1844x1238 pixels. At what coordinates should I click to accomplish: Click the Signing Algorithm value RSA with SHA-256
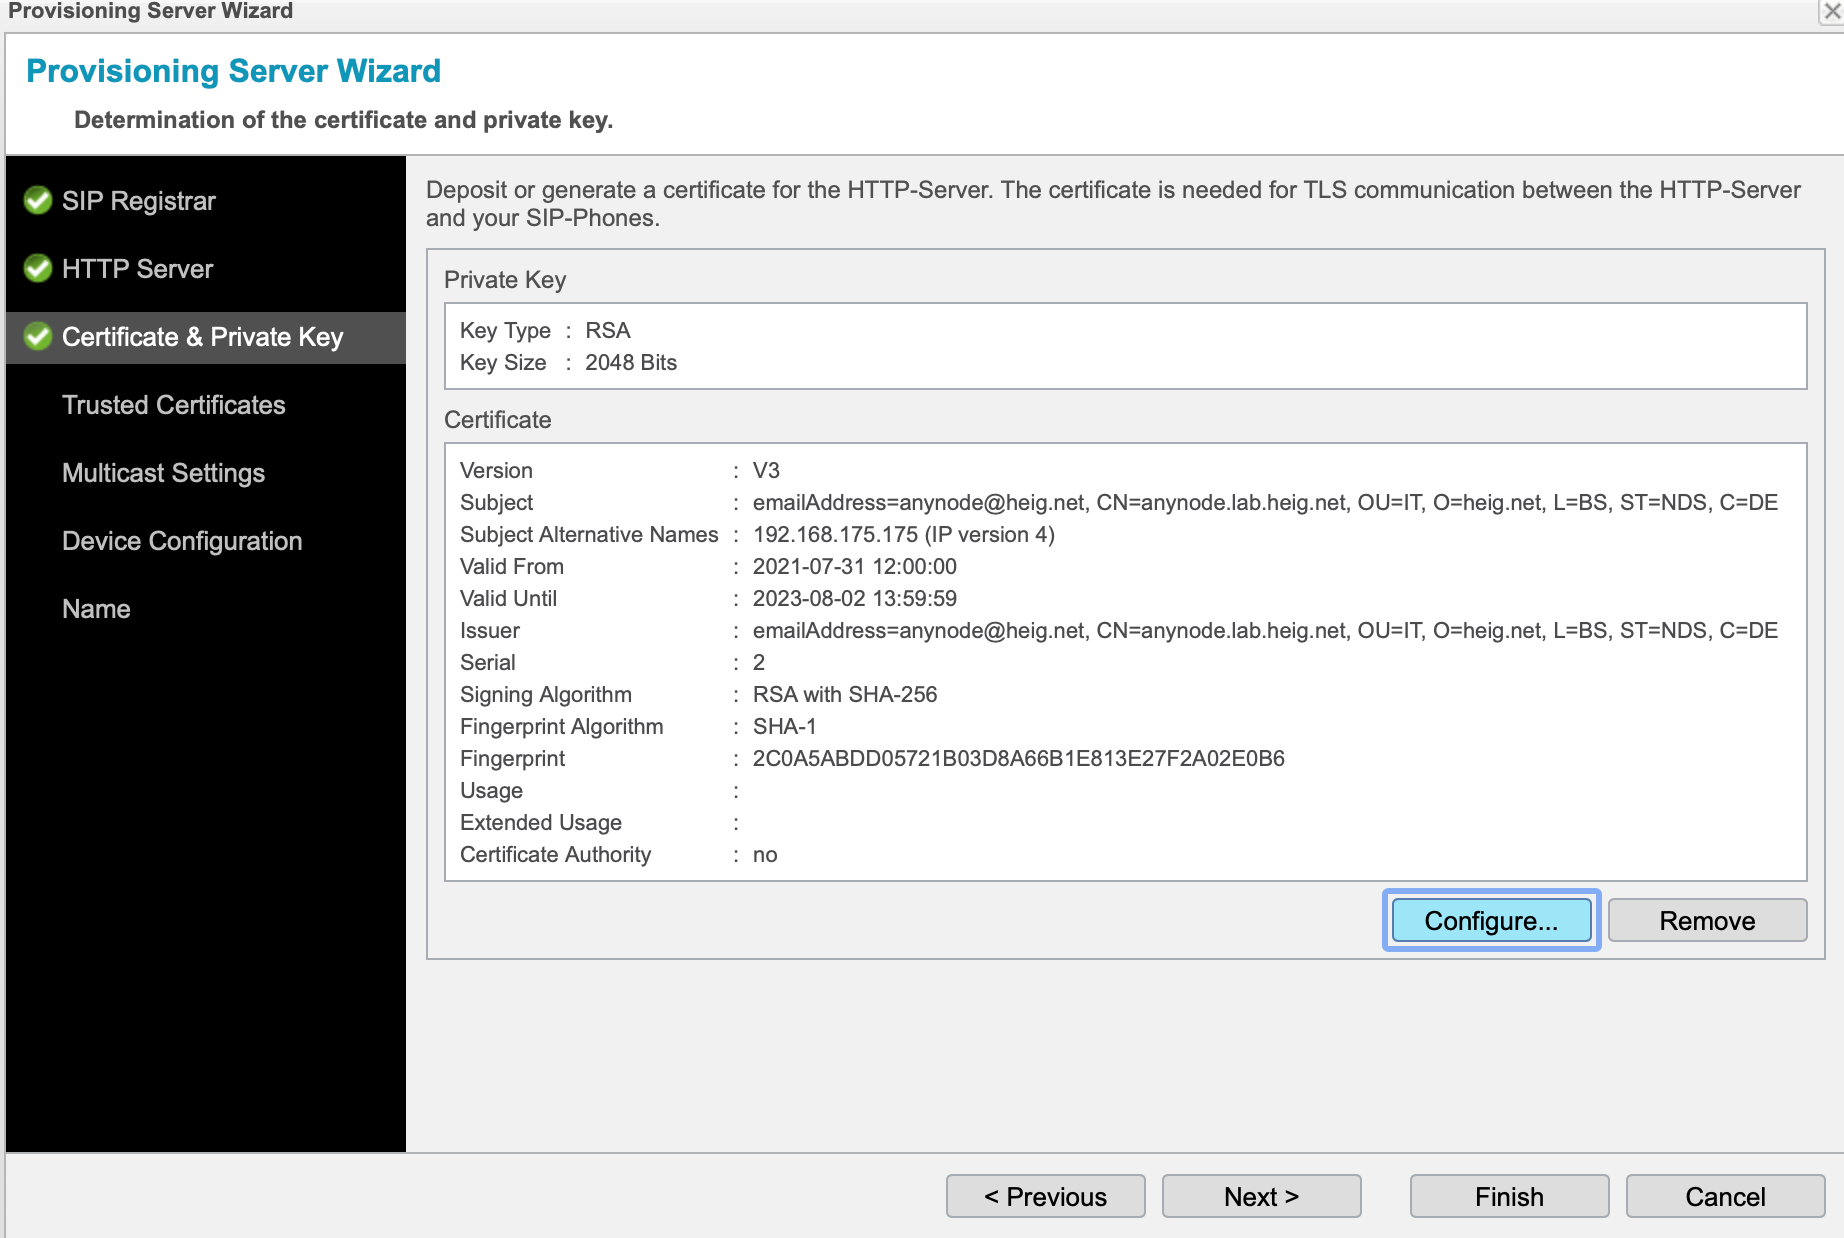845,694
